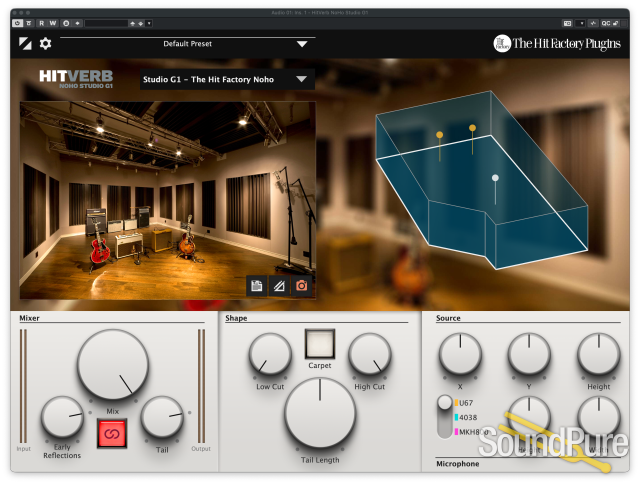Select the MKH800 microphone option
The height and width of the screenshot is (484, 640).
click(x=471, y=432)
